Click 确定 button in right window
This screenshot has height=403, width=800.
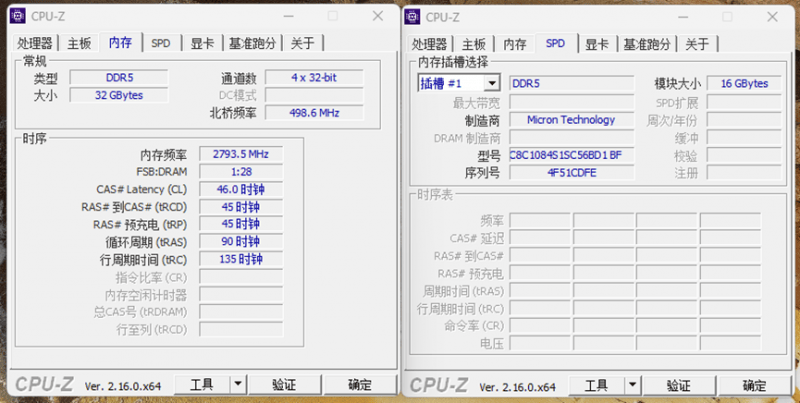(754, 385)
